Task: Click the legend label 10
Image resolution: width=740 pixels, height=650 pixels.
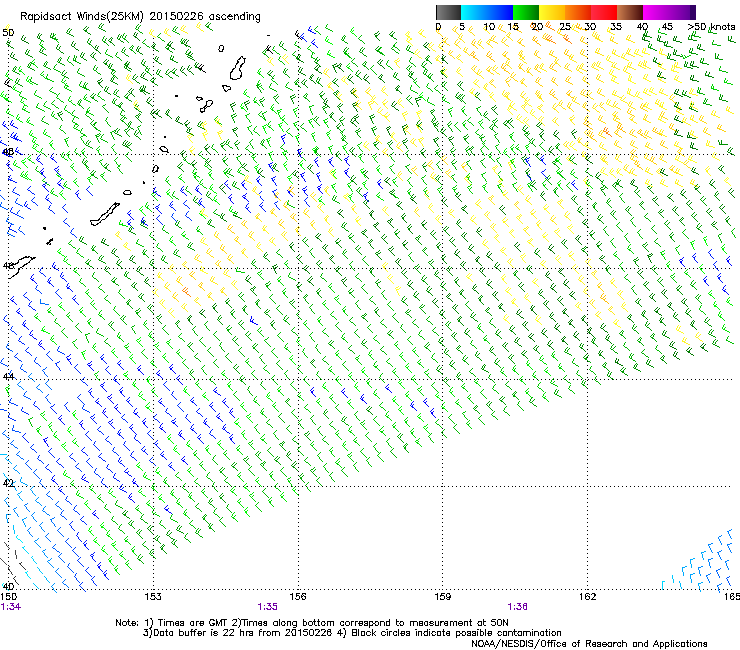Action: coord(489,27)
